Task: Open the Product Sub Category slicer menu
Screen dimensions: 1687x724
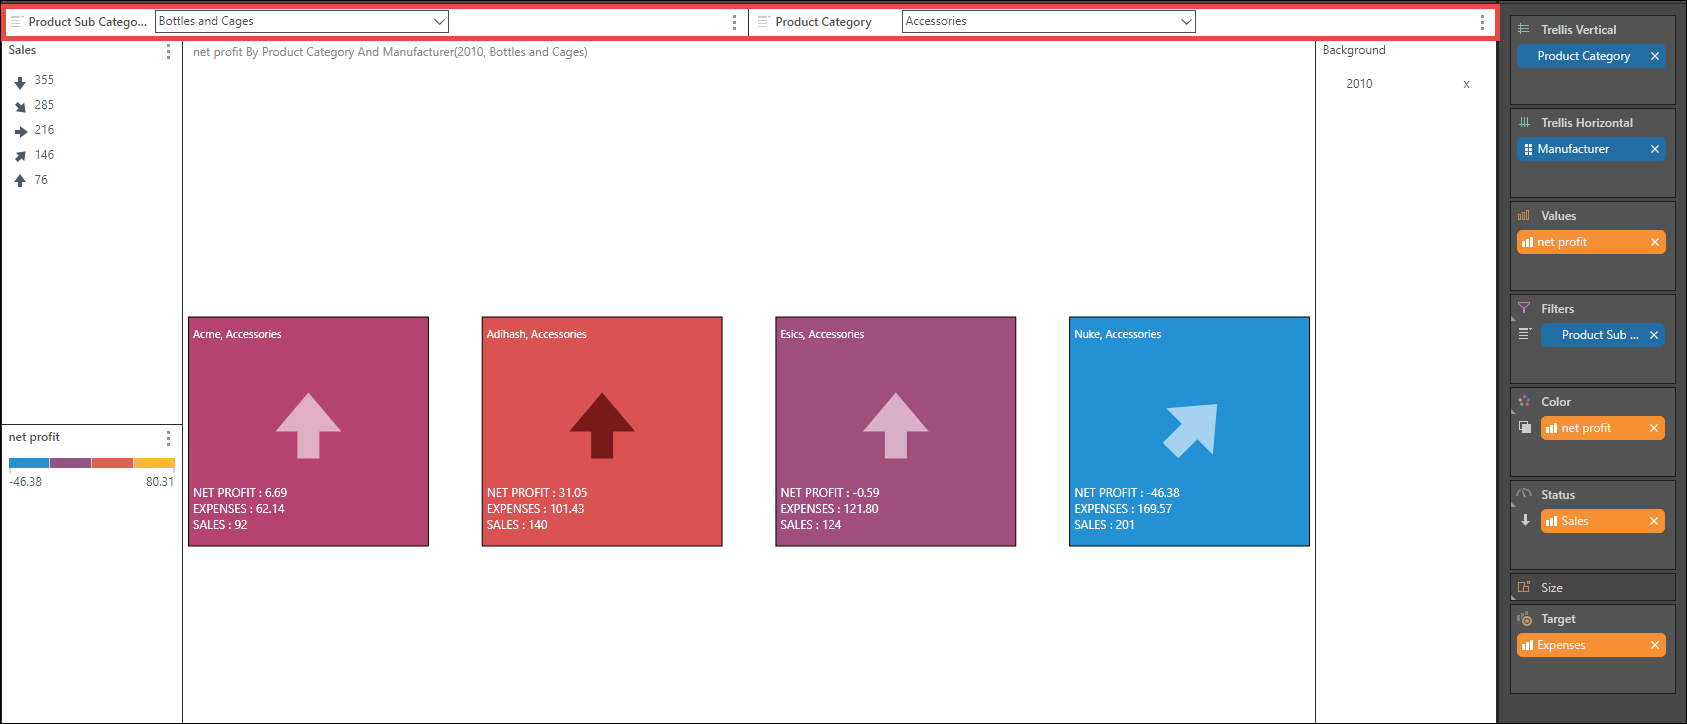Action: (734, 22)
